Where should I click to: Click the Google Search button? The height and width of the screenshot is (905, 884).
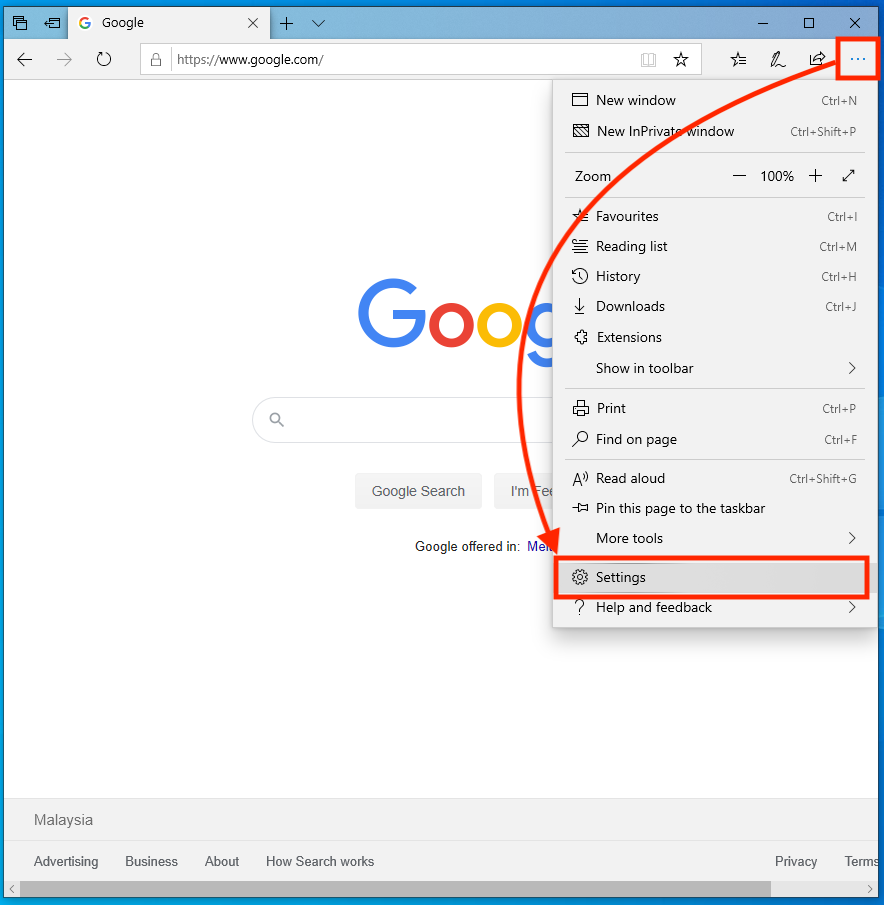[x=418, y=491]
